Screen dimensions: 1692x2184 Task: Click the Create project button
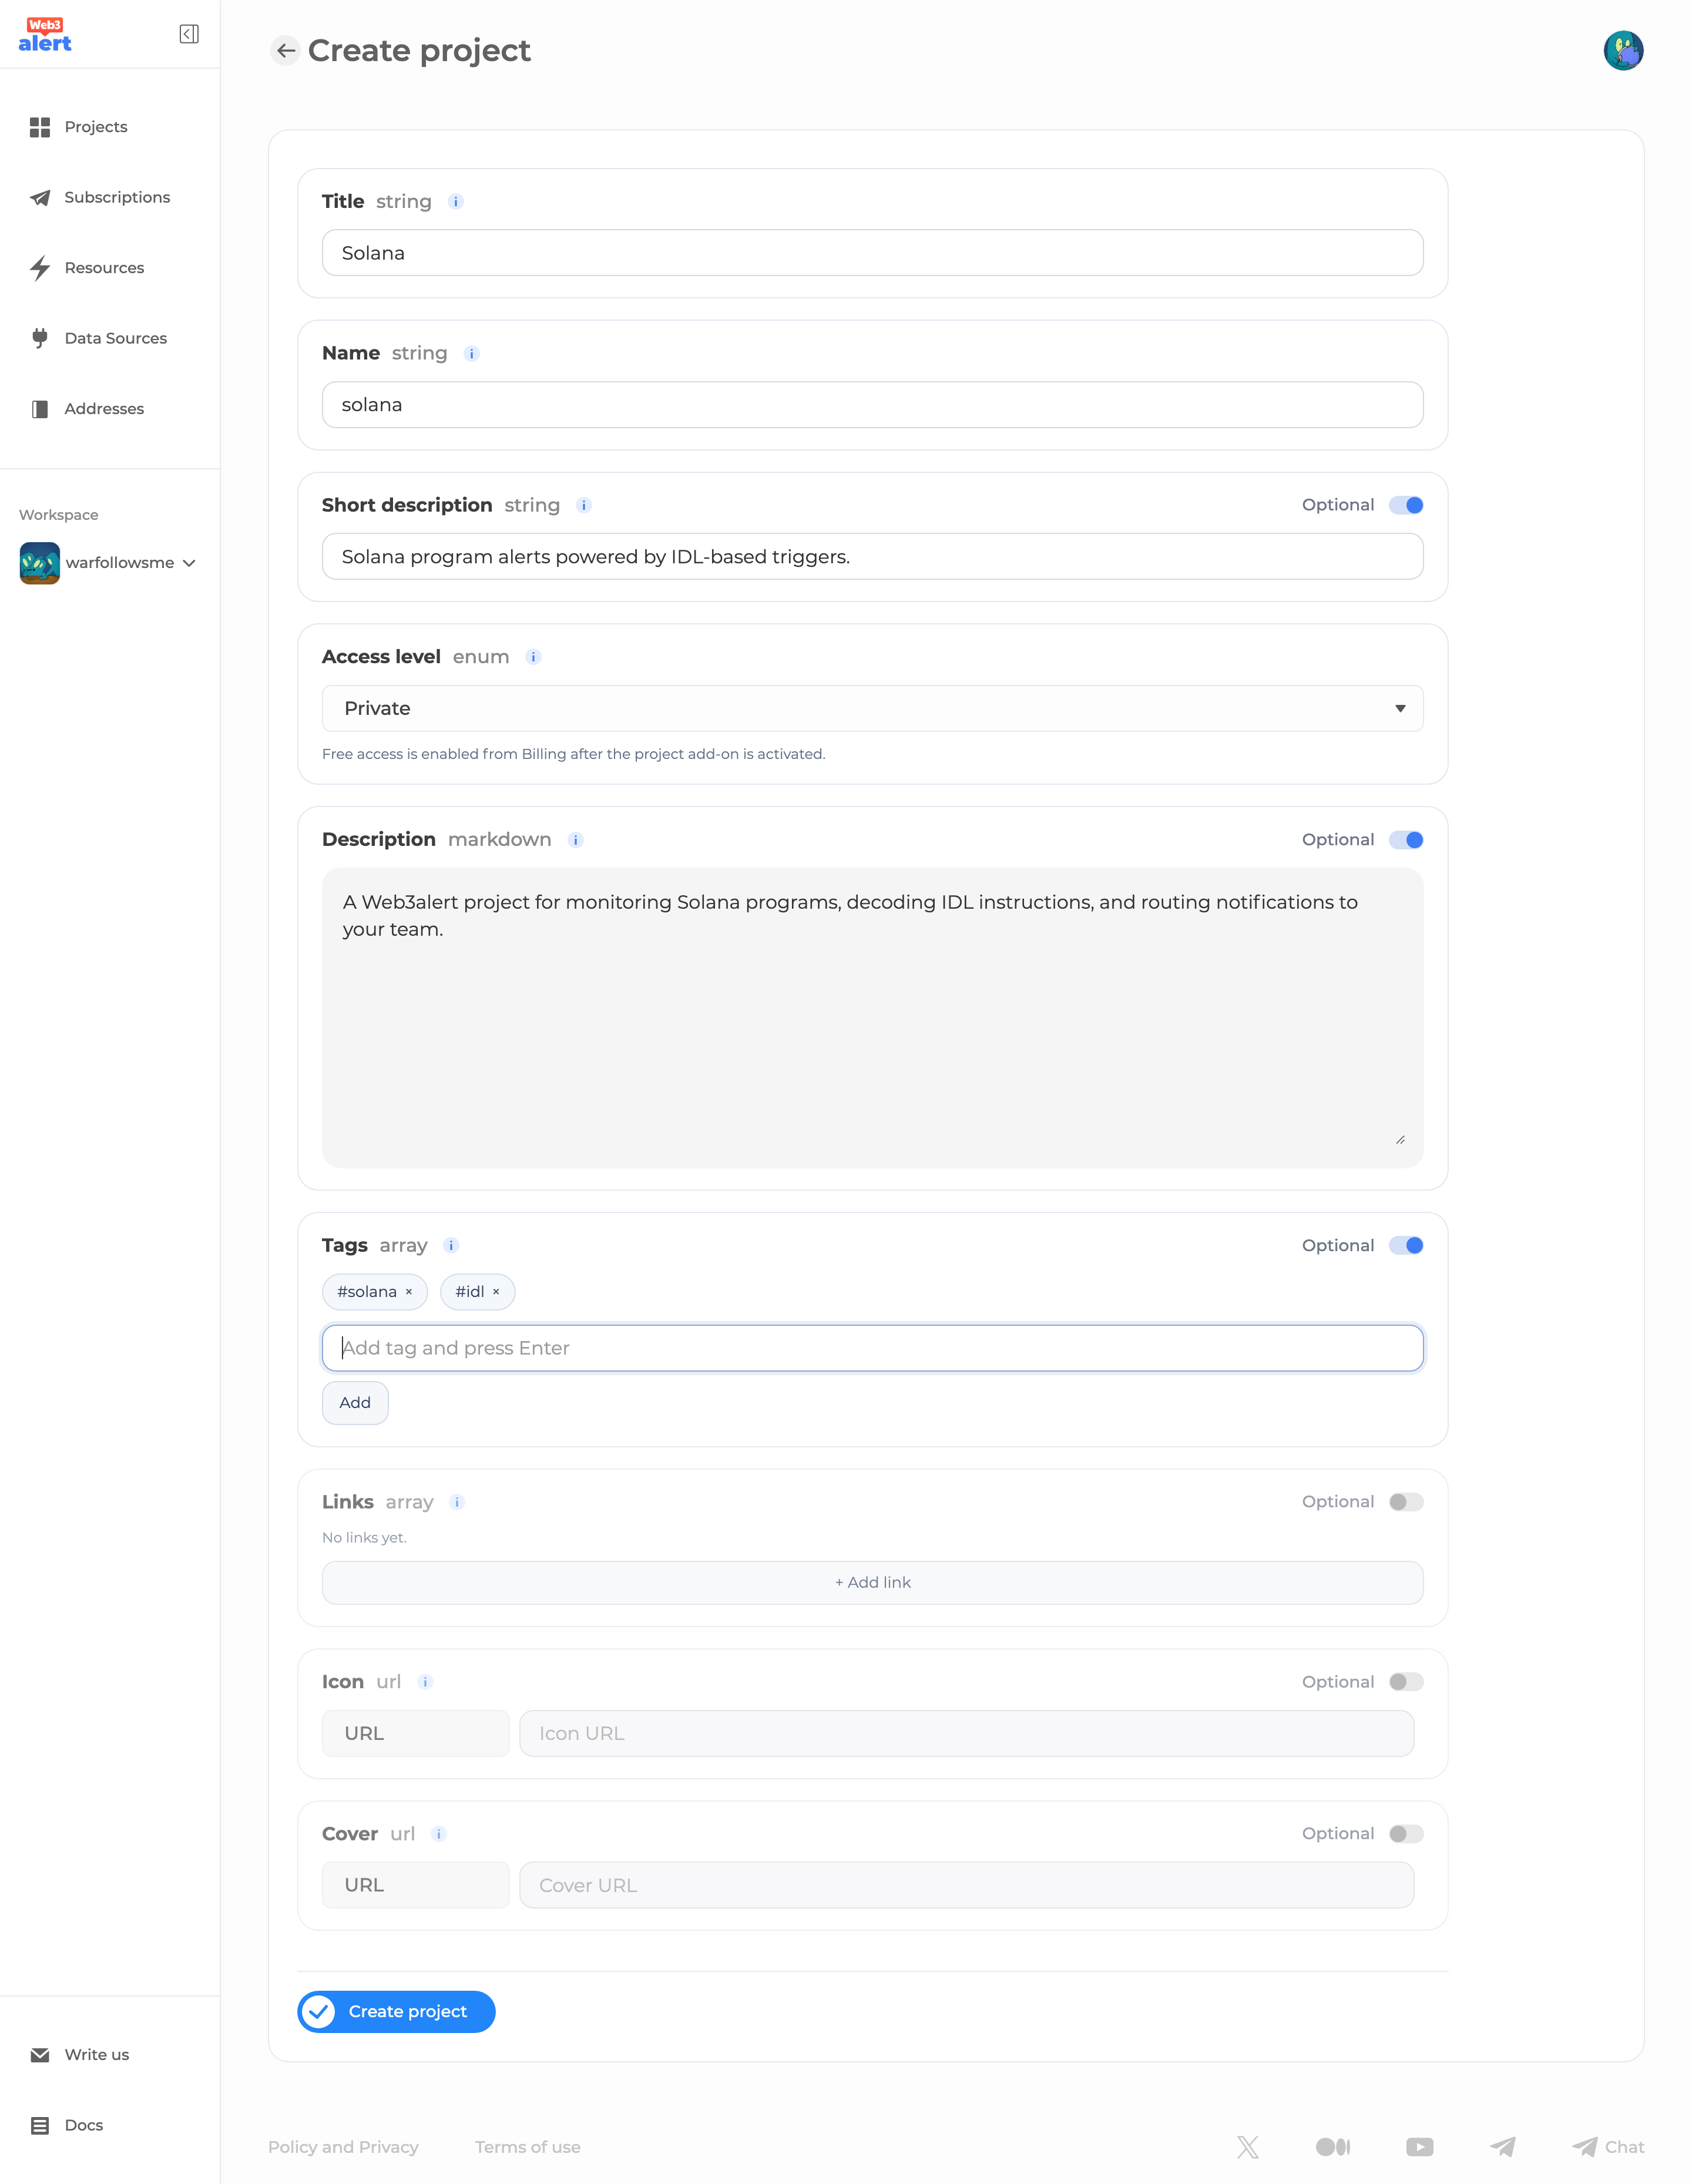point(397,2012)
